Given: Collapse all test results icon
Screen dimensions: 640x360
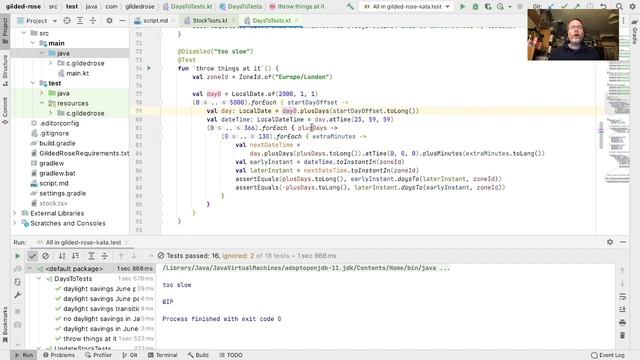Looking at the screenshot, I should coord(104,256).
